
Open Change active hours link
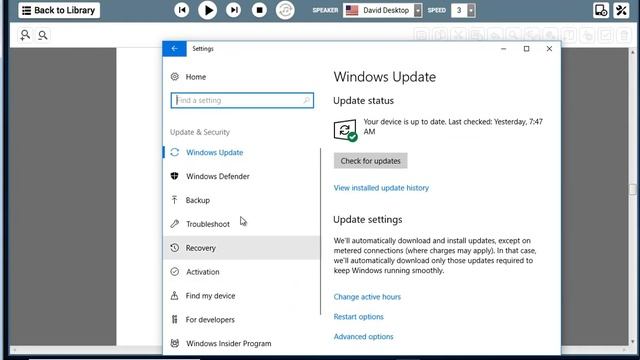click(x=367, y=297)
